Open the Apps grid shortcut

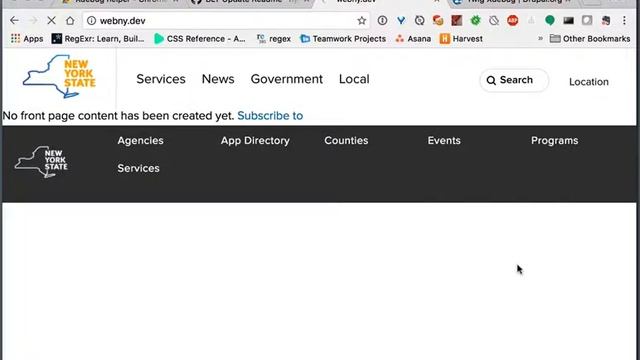pyautogui.click(x=27, y=39)
